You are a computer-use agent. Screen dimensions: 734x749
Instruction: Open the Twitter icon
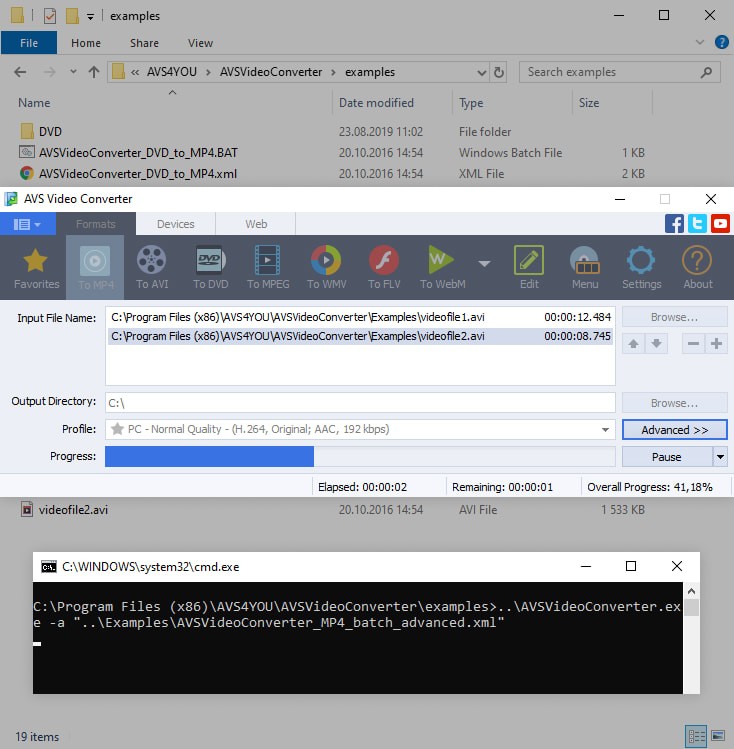click(697, 224)
